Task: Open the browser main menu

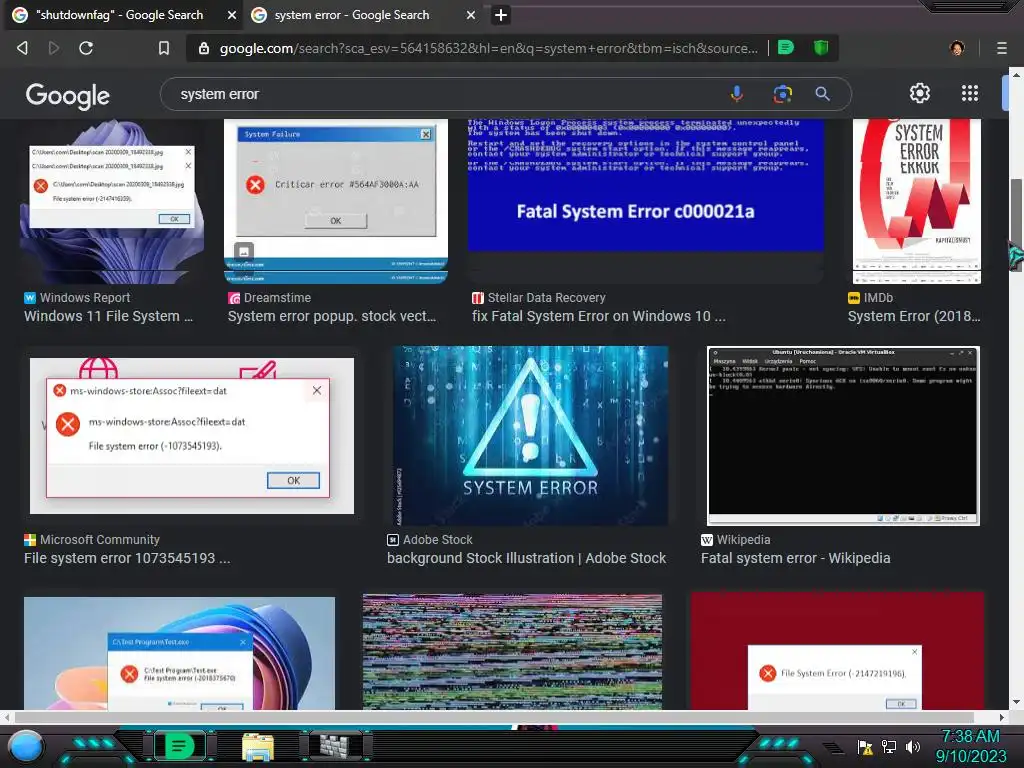Action: (1001, 48)
